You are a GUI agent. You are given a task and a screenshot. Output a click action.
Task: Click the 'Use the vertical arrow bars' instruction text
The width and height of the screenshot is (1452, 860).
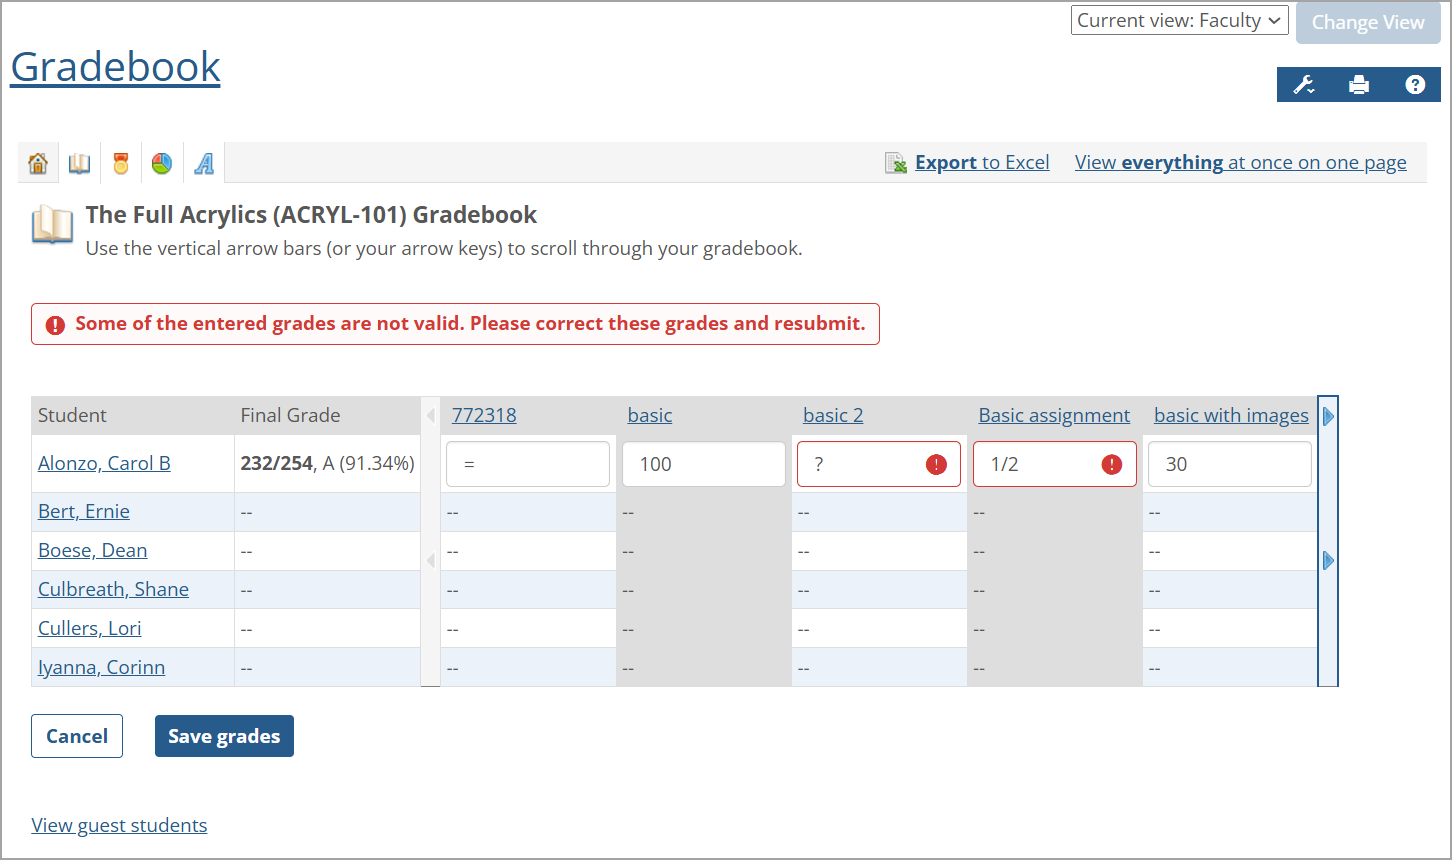click(444, 248)
